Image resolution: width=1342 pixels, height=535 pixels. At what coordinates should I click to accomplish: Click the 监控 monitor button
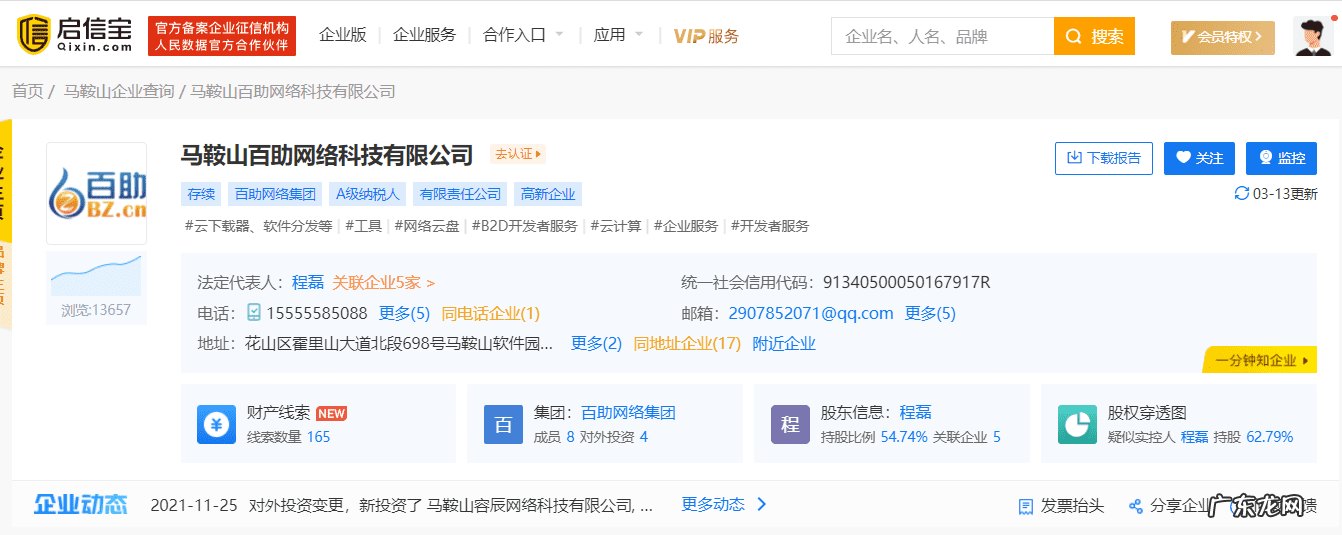1281,158
